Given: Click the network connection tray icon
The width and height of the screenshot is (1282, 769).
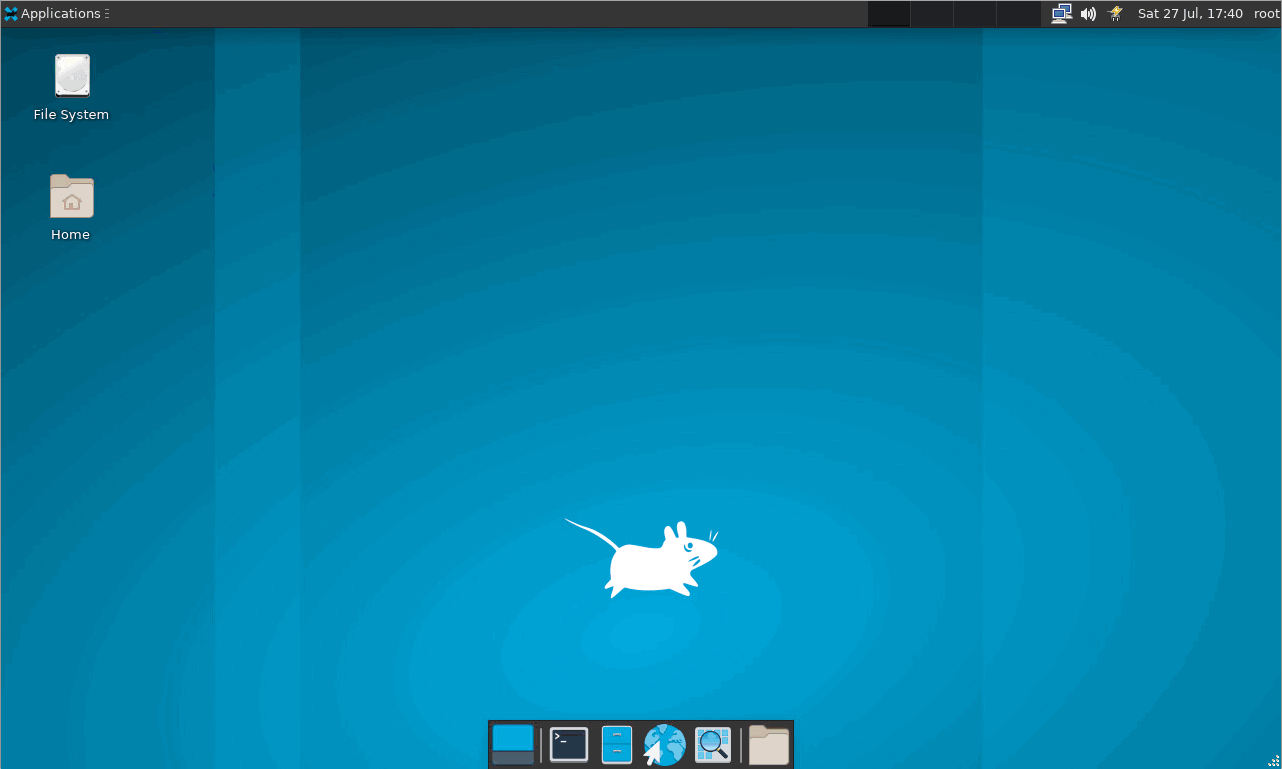Looking at the screenshot, I should [x=1062, y=14].
